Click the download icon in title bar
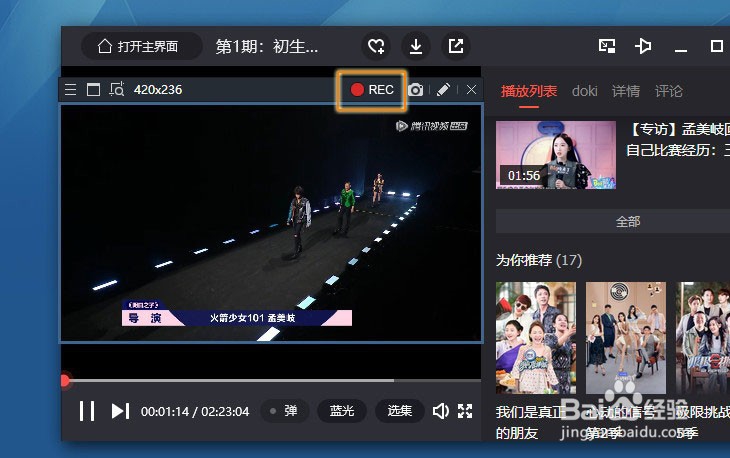Viewport: 730px width, 458px height. (x=416, y=46)
